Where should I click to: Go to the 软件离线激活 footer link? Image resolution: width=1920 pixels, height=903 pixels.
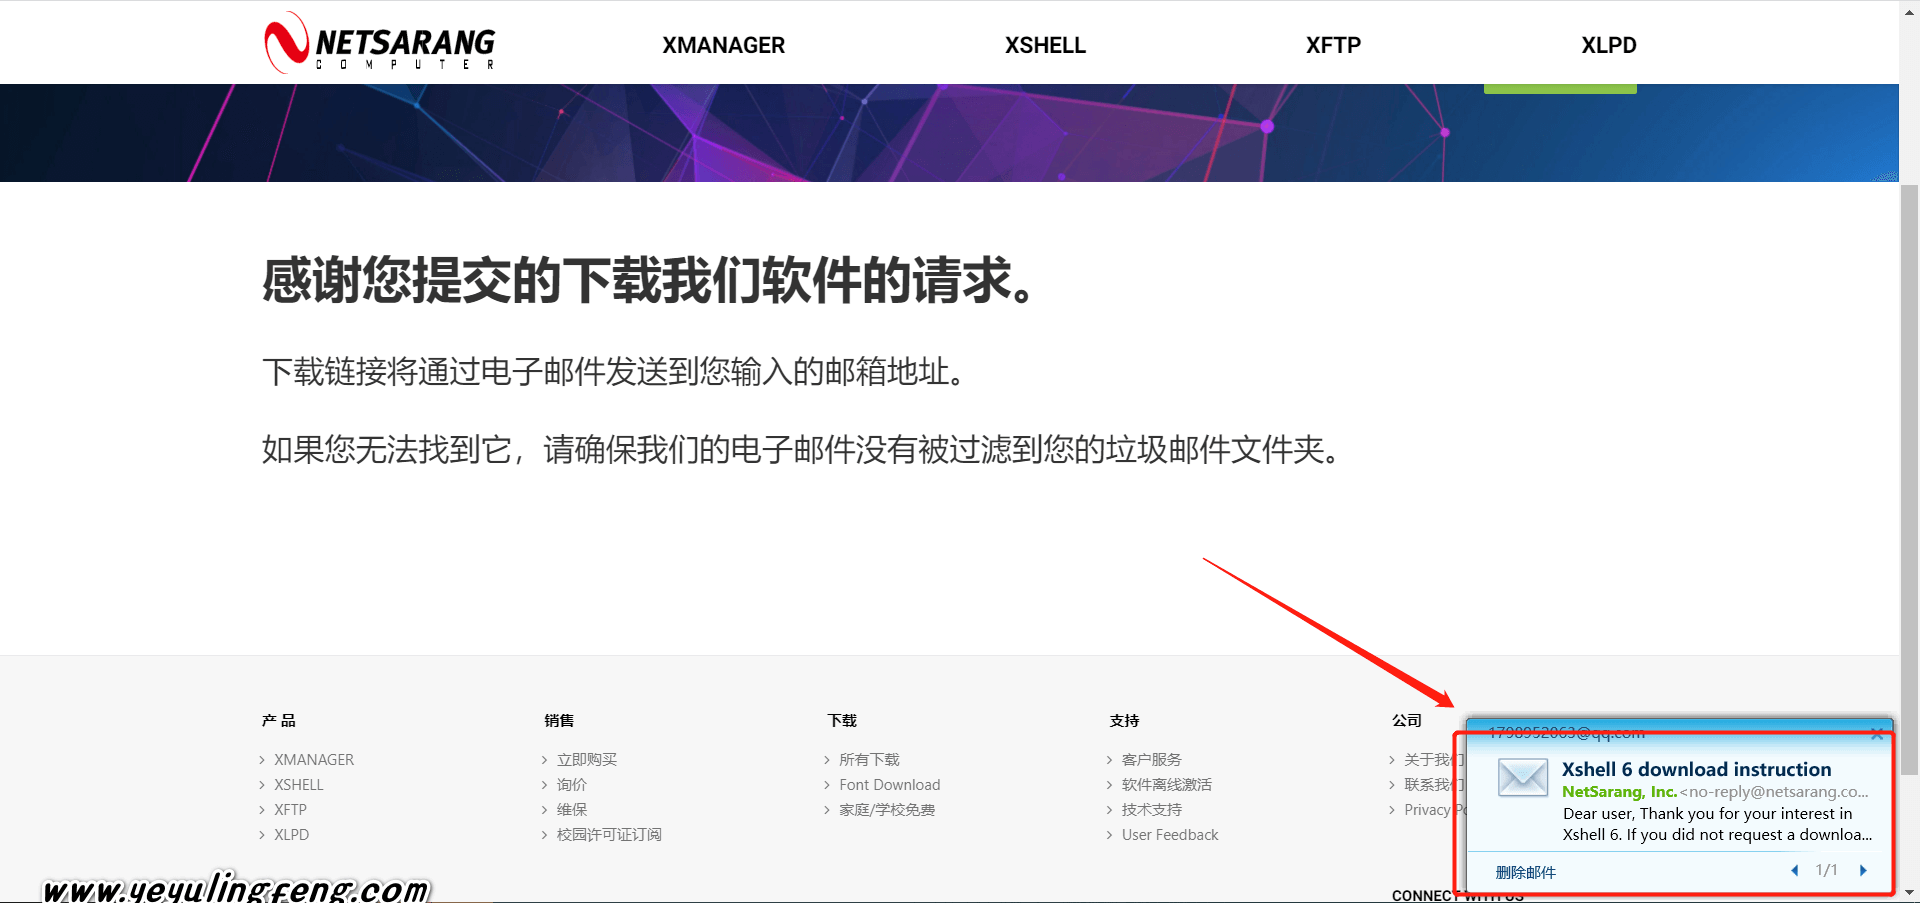1167,785
